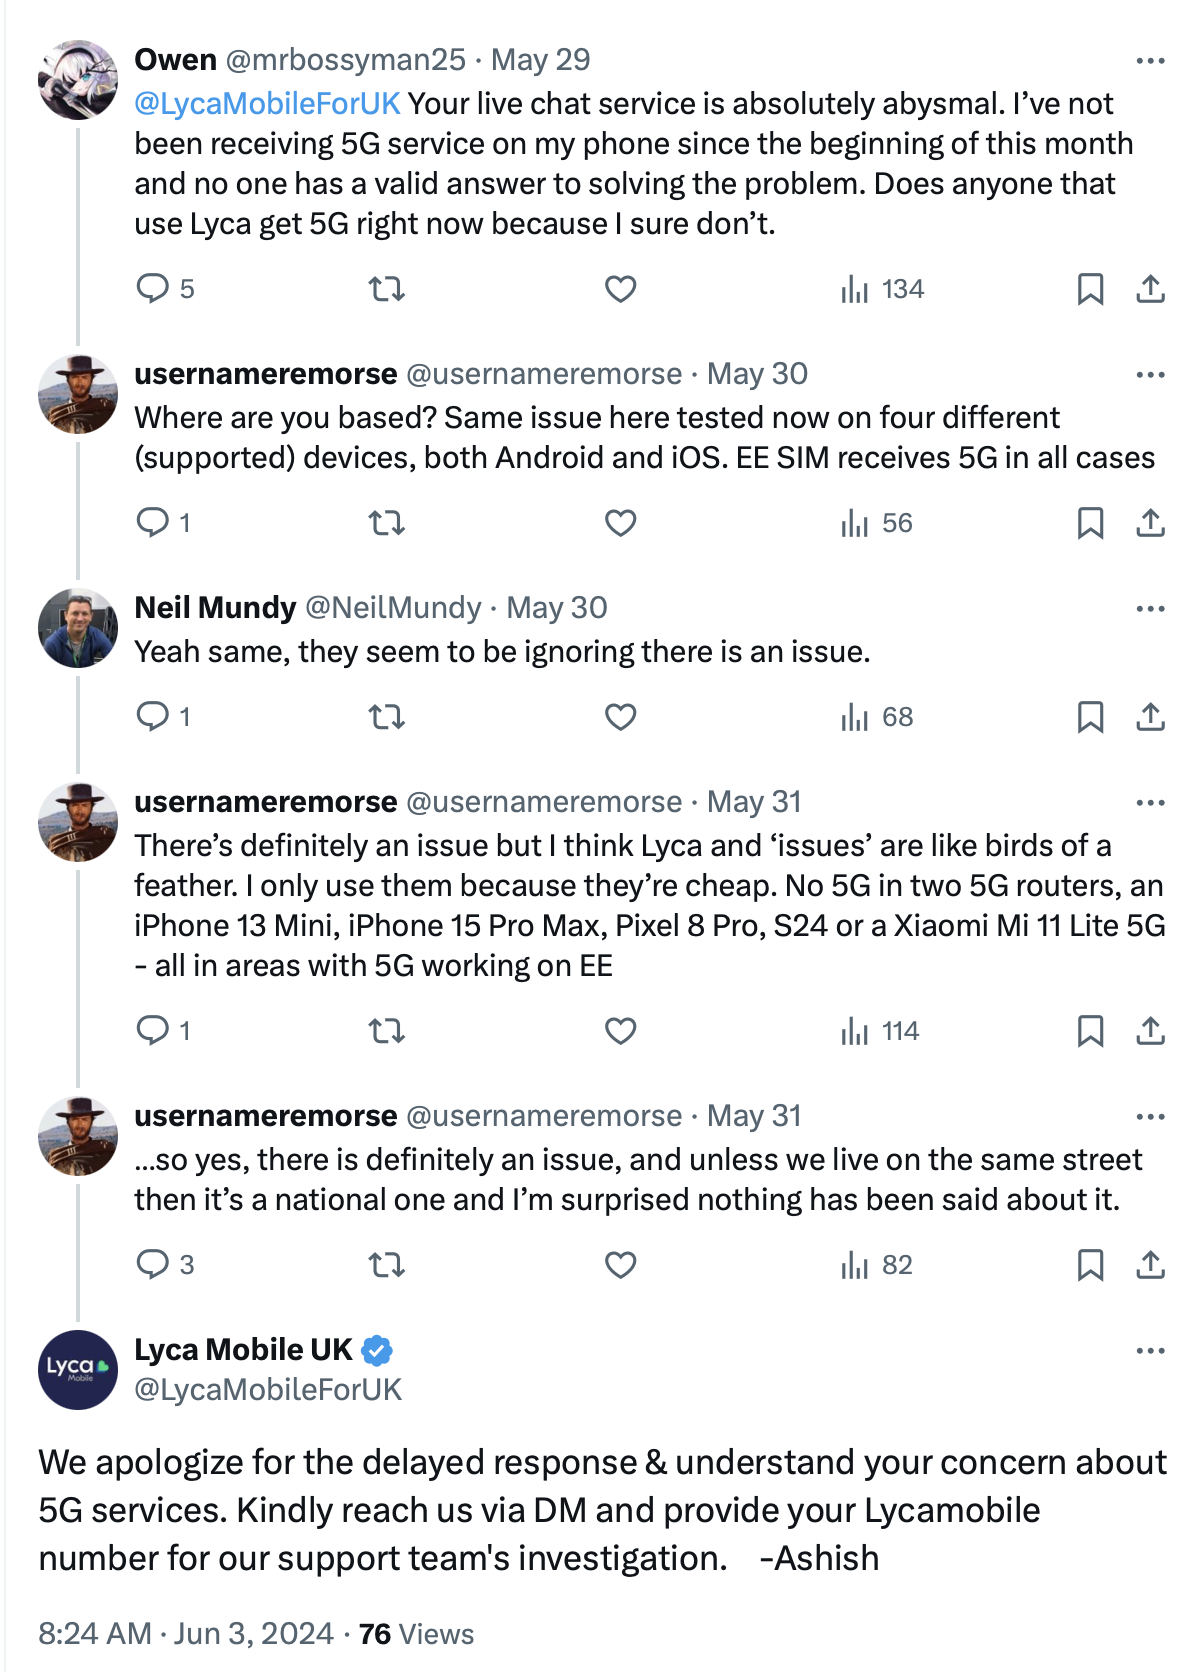The width and height of the screenshot is (1200, 1672).
Task: Click the Jun 3, 2024 timestamp
Action: [x=253, y=1633]
